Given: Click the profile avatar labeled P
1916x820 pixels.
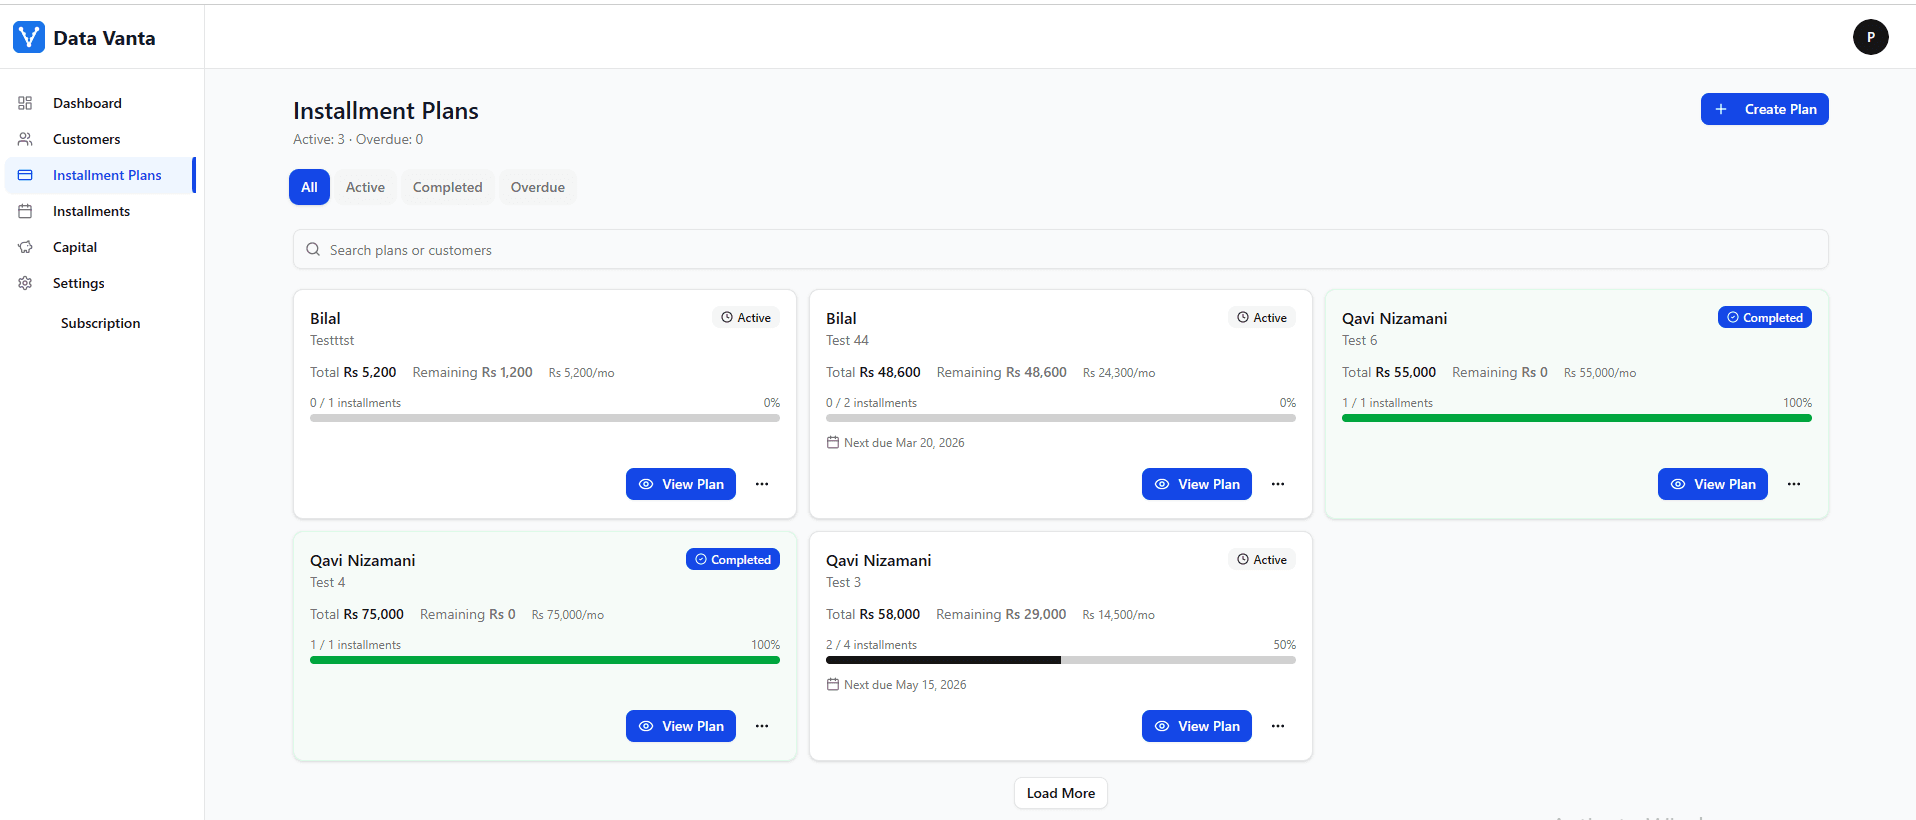Looking at the screenshot, I should click(1870, 37).
